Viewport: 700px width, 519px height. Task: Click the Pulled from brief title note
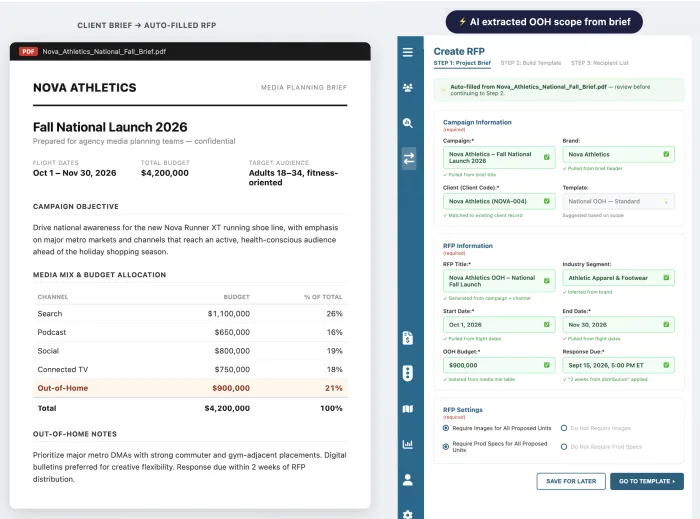pyautogui.click(x=469, y=174)
